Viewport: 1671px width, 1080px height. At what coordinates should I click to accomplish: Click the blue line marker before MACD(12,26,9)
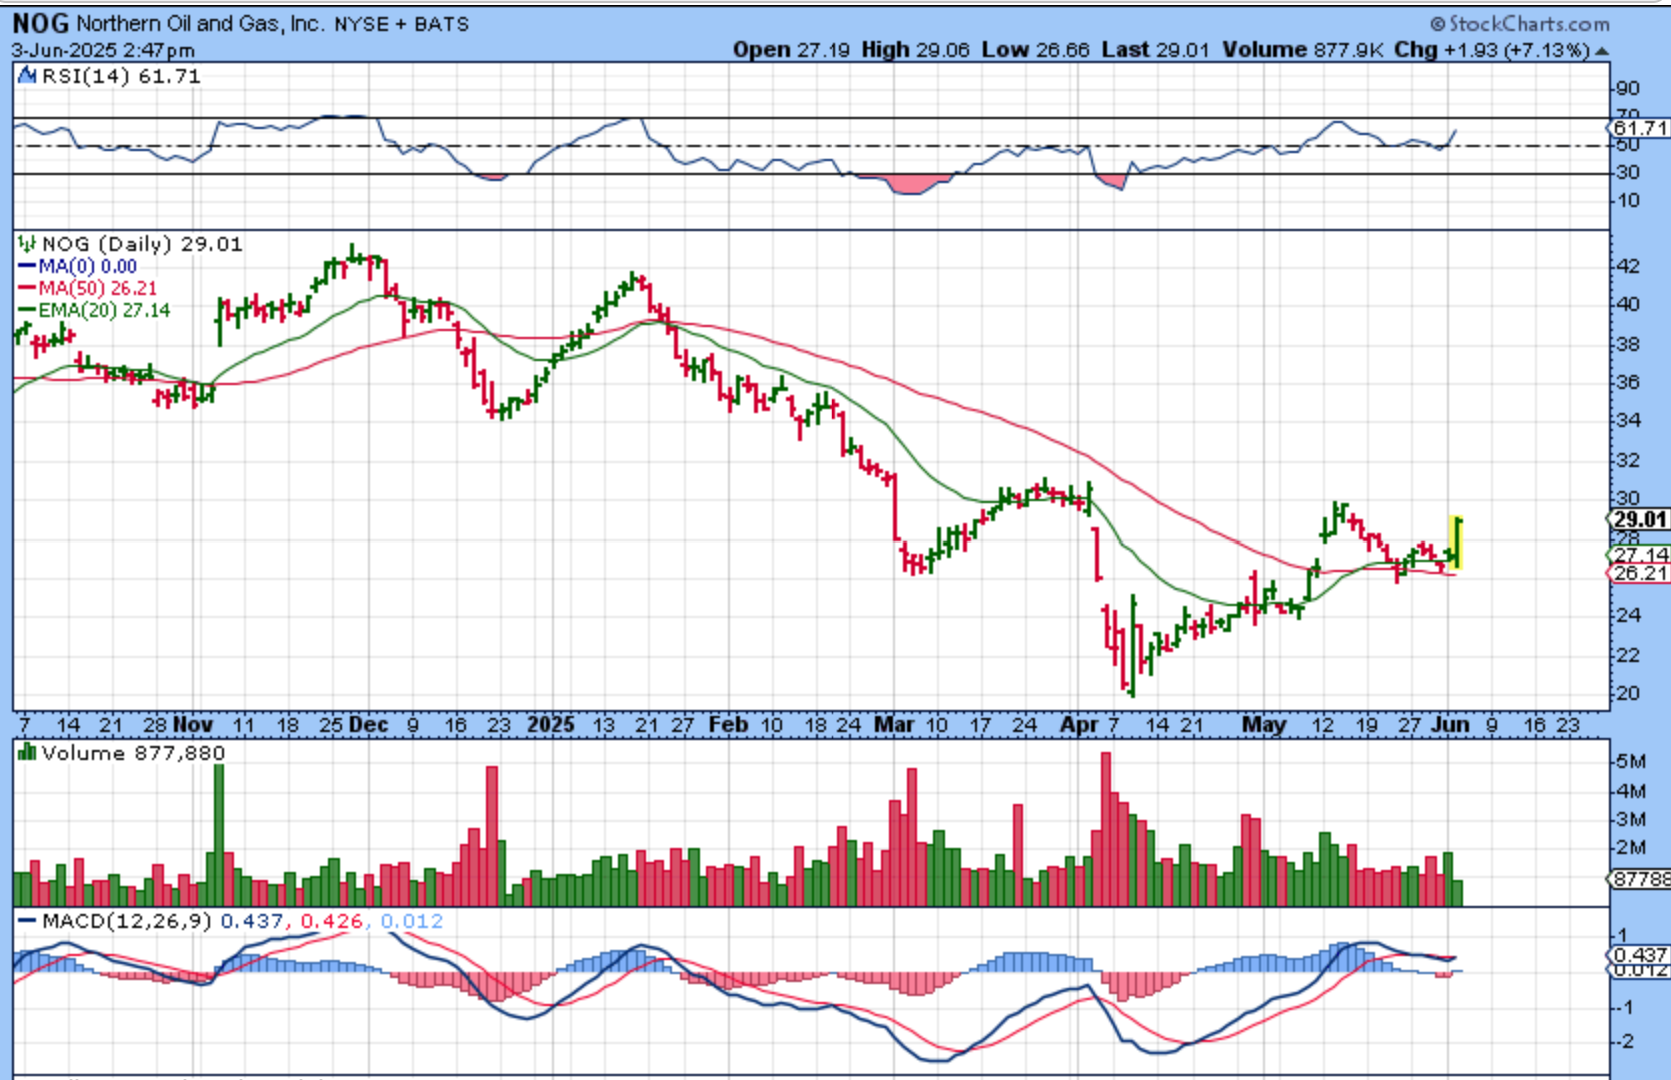[27, 921]
